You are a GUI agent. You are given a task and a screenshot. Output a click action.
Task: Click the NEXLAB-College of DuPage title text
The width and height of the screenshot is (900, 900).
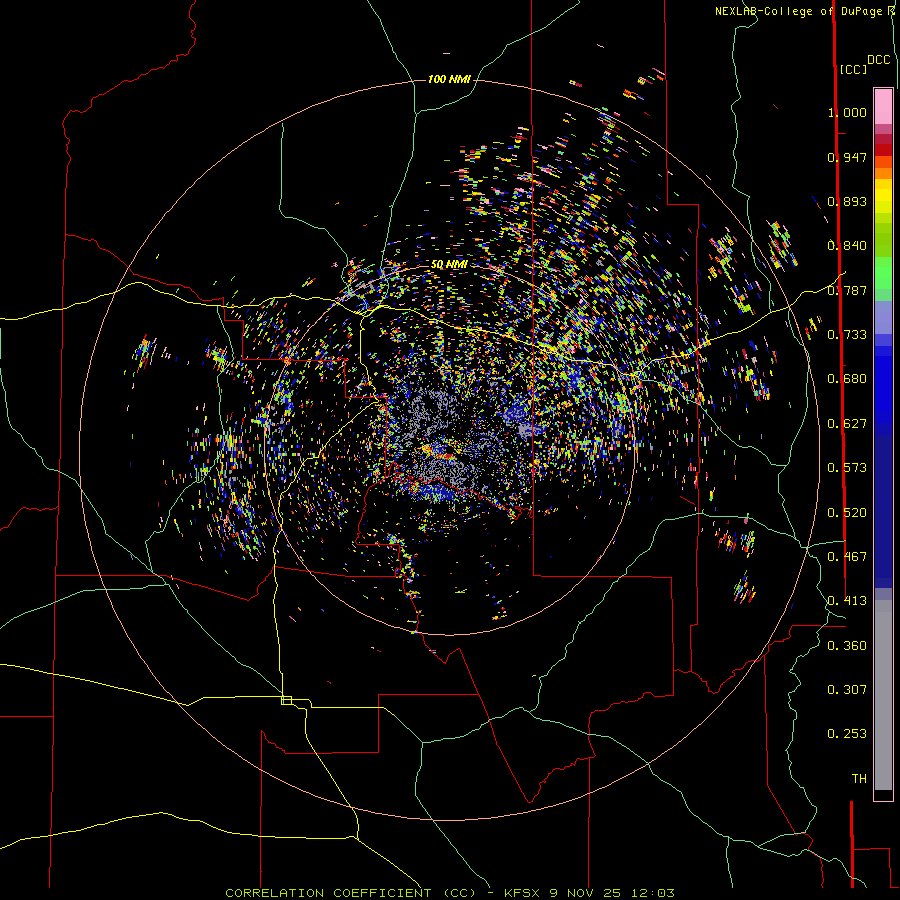coord(799,11)
